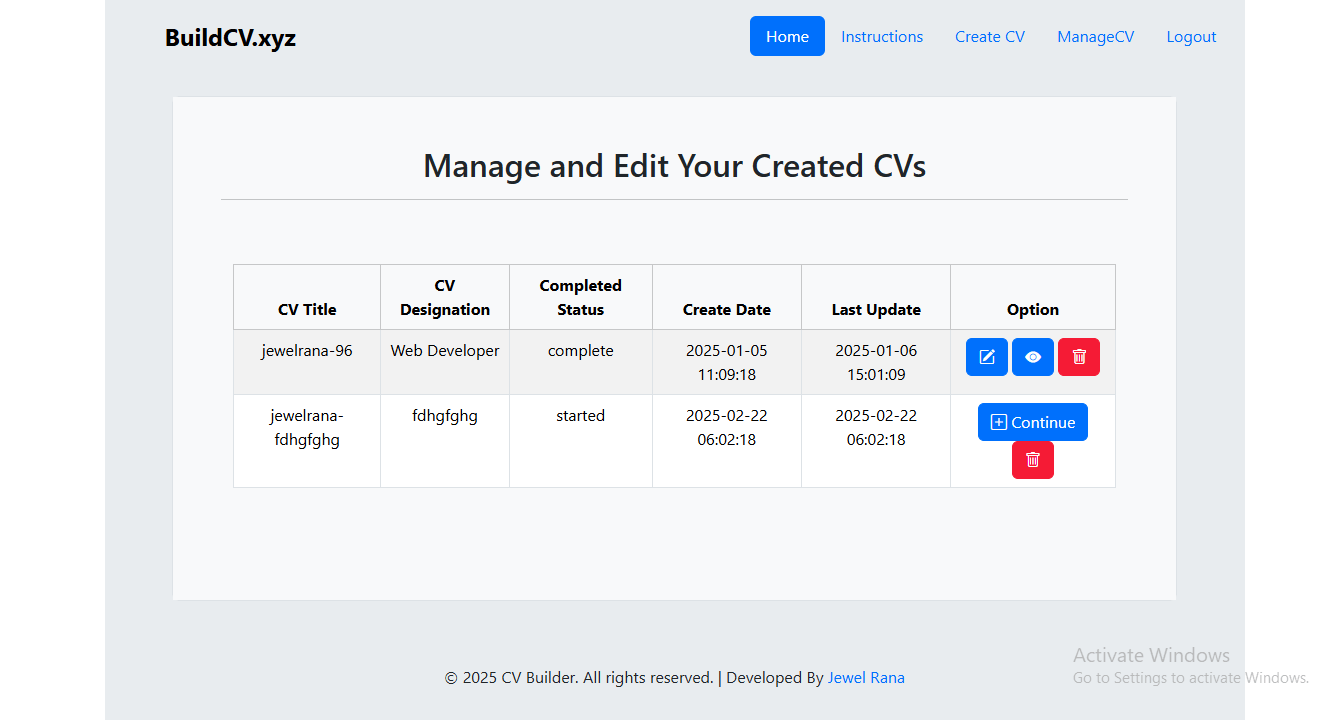1330x720 pixels.
Task: Go to the Home page
Action: tap(787, 36)
